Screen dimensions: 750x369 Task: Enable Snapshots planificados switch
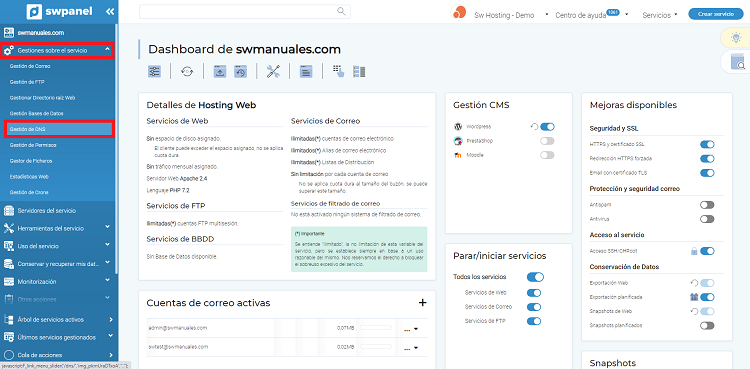point(707,325)
